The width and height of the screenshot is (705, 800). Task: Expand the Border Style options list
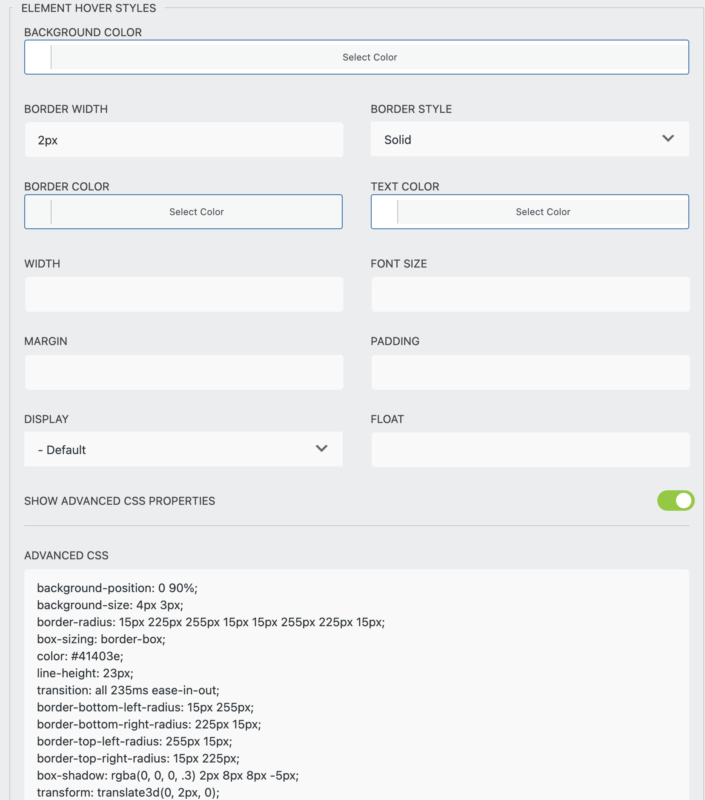point(530,139)
